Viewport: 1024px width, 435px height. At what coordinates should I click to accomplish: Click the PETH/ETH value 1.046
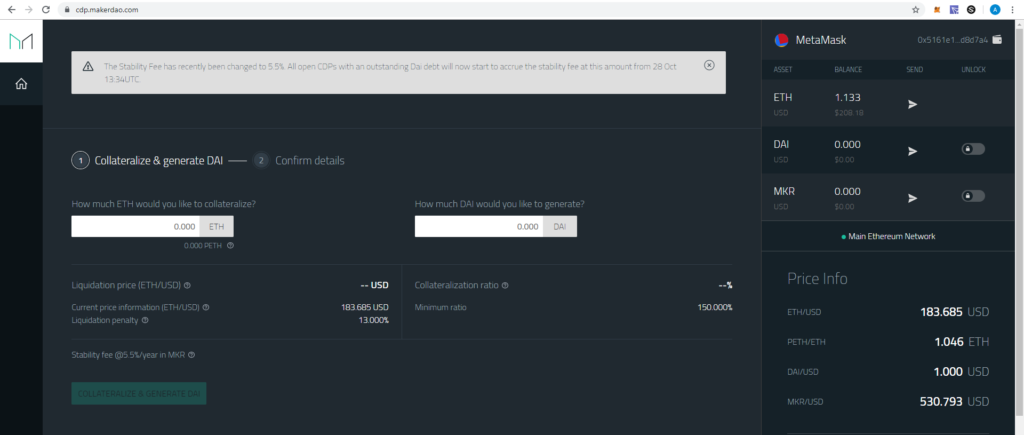click(x=949, y=342)
